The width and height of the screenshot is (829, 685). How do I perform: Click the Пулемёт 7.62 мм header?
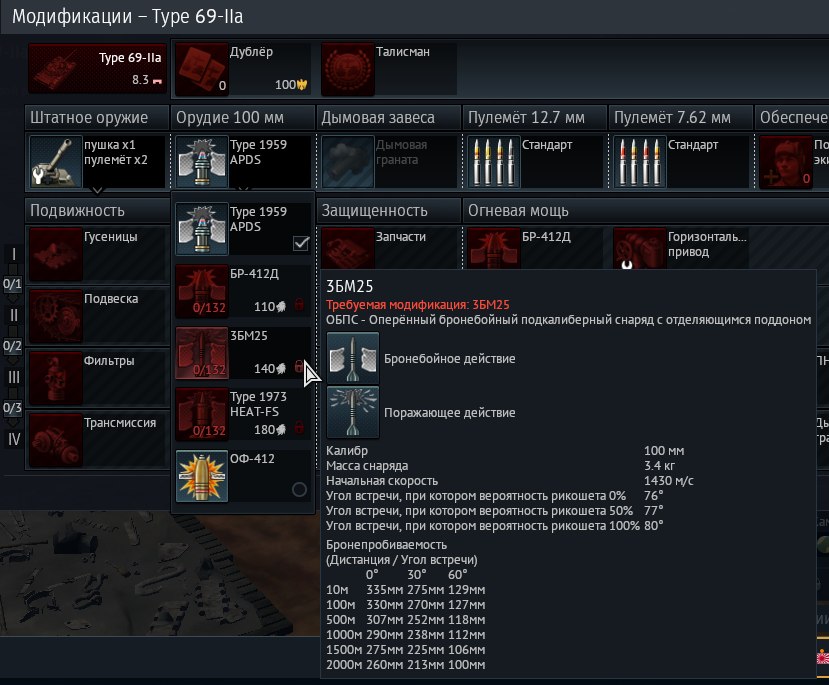[x=680, y=117]
